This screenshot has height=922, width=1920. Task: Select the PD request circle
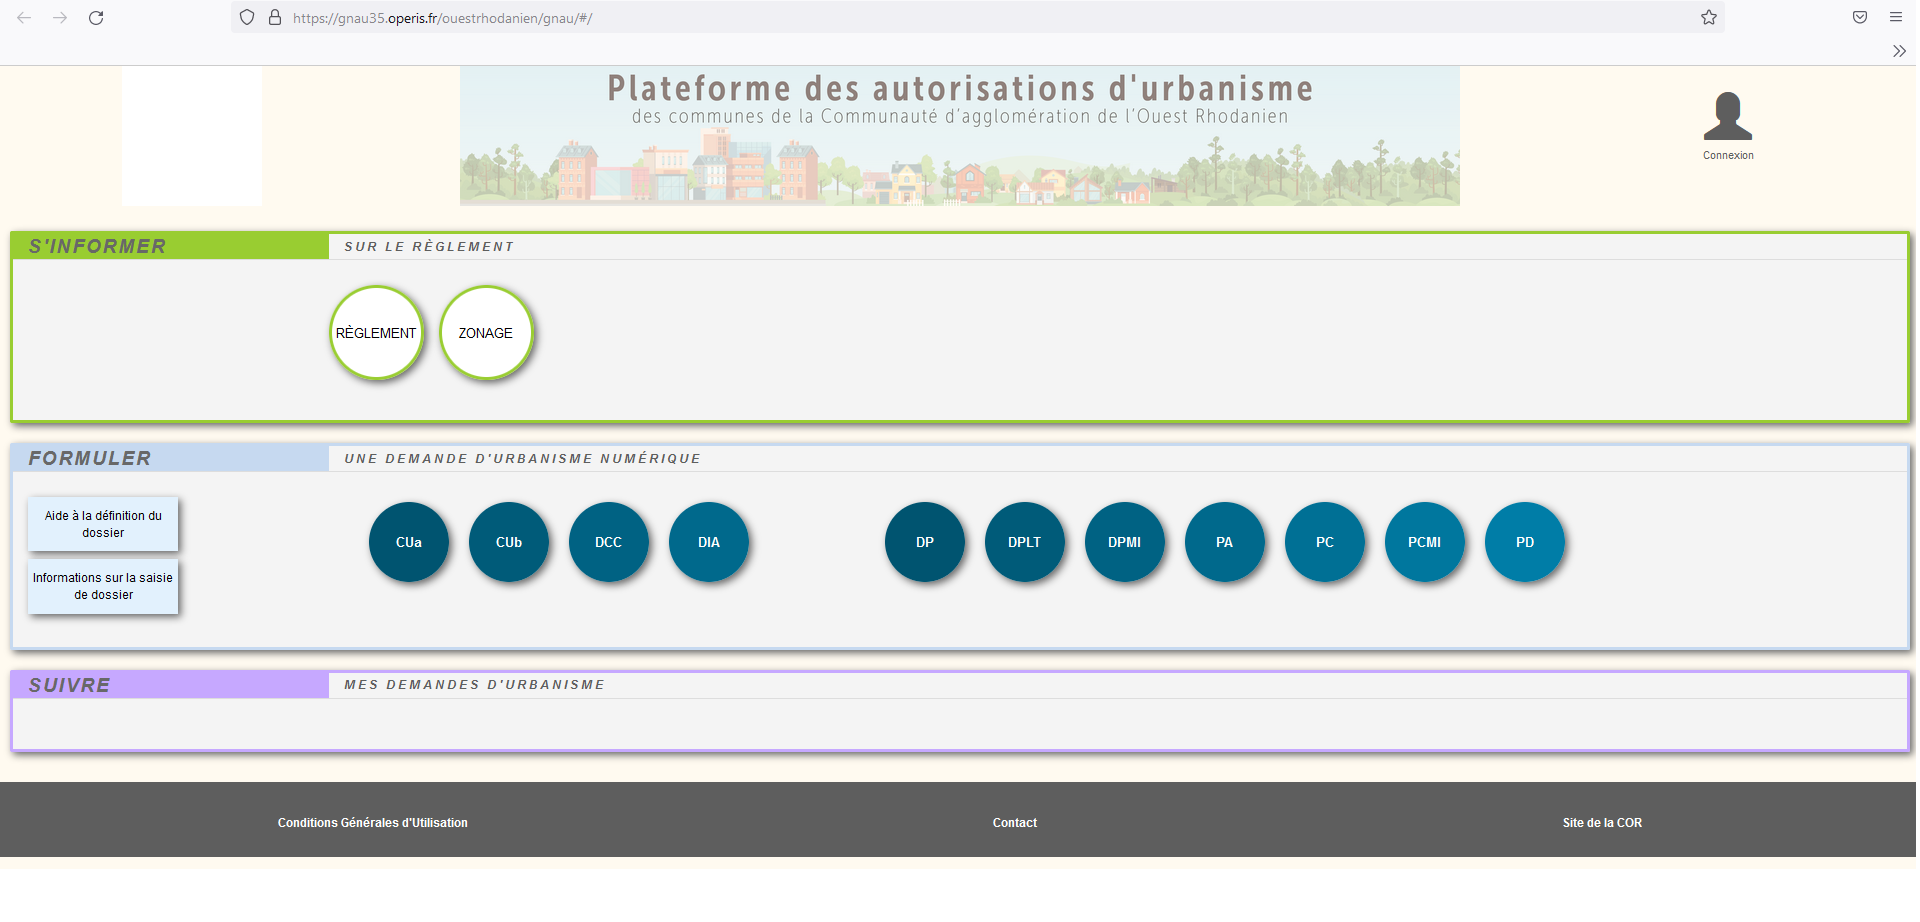point(1525,542)
